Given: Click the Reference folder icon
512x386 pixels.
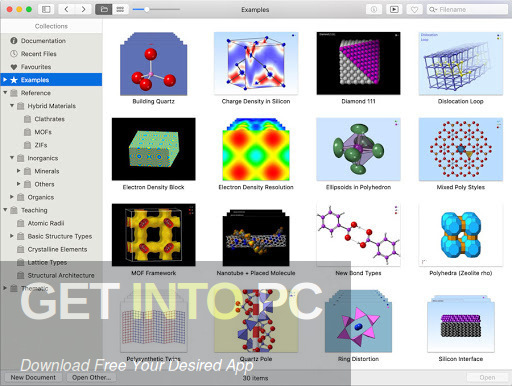Looking at the screenshot, I should click(14, 93).
